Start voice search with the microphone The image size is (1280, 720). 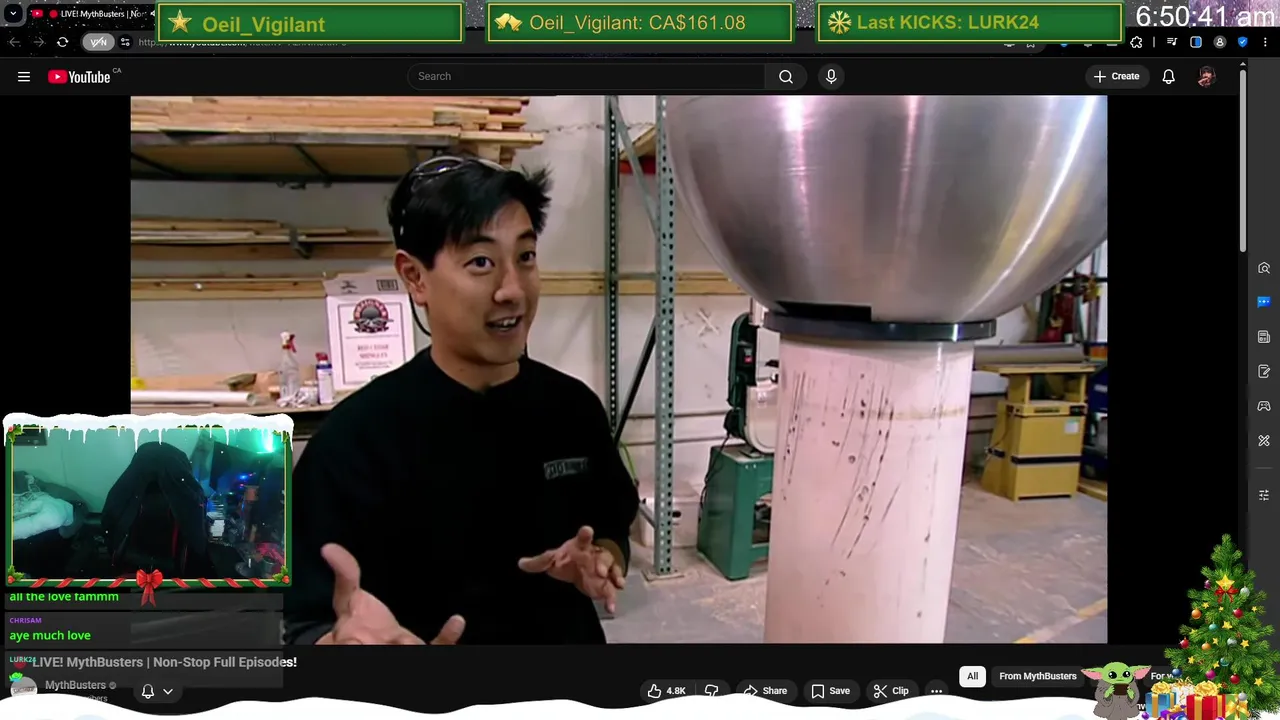point(831,76)
